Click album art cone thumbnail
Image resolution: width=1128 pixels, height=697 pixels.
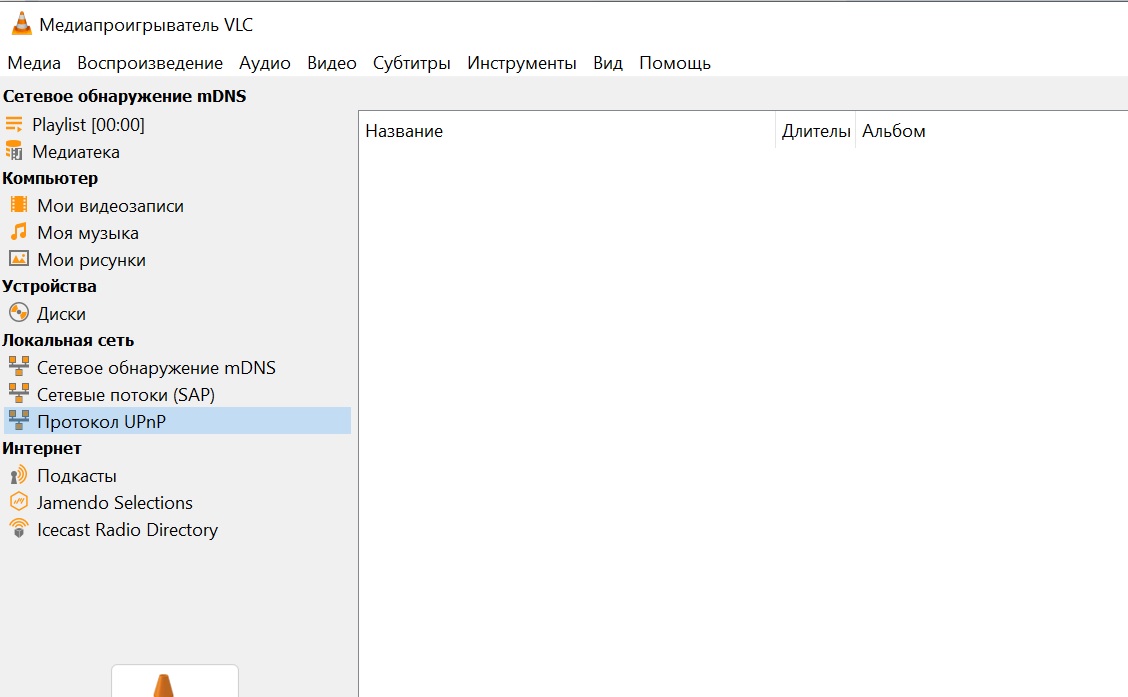pos(175,681)
